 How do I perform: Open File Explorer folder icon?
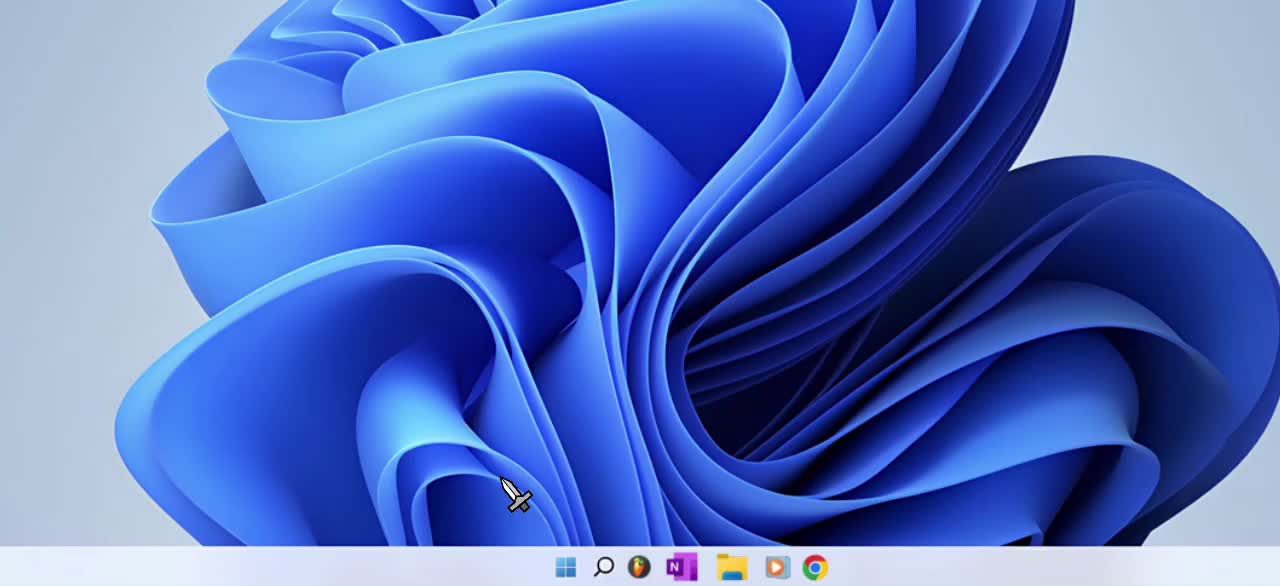732,568
